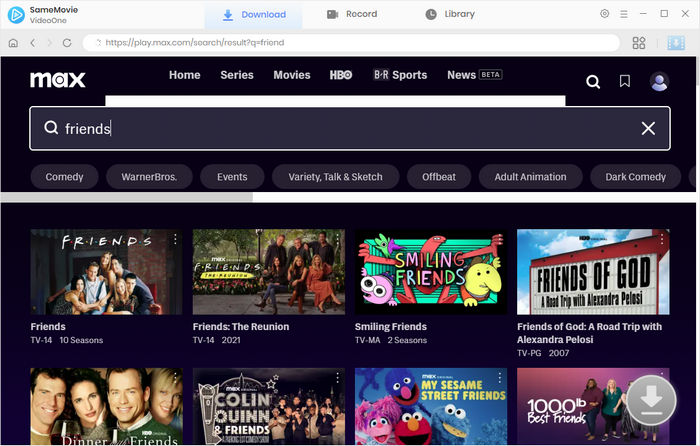This screenshot has height=446, width=700.
Task: Switch to the Record tab
Action: [x=352, y=14]
